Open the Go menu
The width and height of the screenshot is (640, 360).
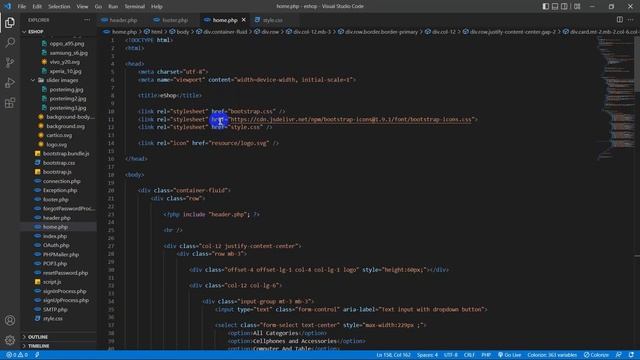(98, 6)
